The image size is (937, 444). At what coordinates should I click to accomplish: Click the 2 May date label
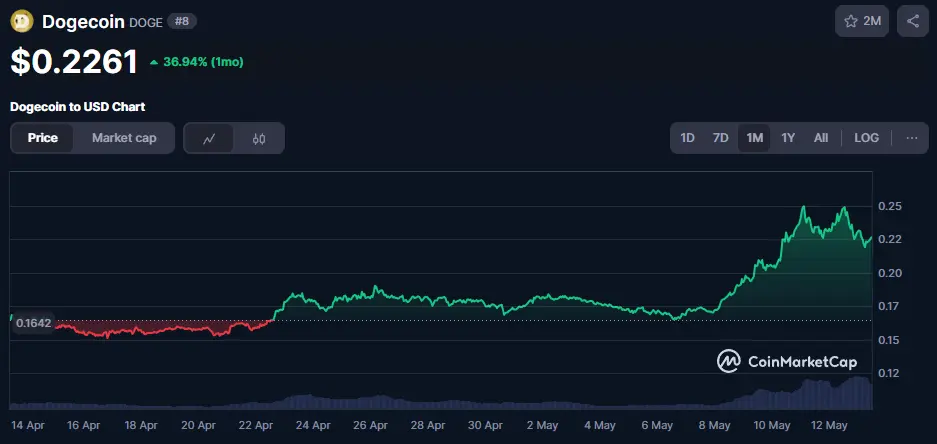(543, 425)
